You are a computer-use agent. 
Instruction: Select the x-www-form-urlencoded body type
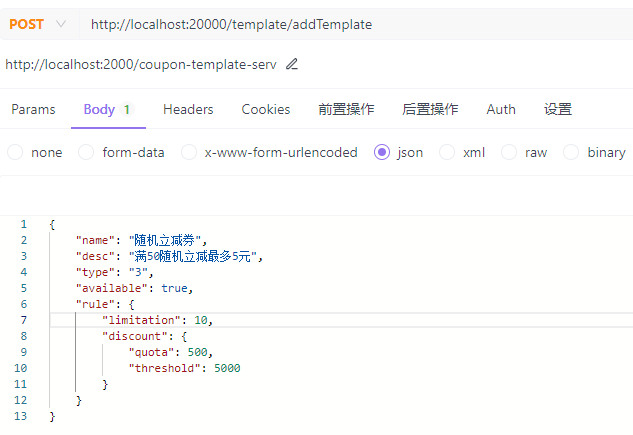coord(270,153)
